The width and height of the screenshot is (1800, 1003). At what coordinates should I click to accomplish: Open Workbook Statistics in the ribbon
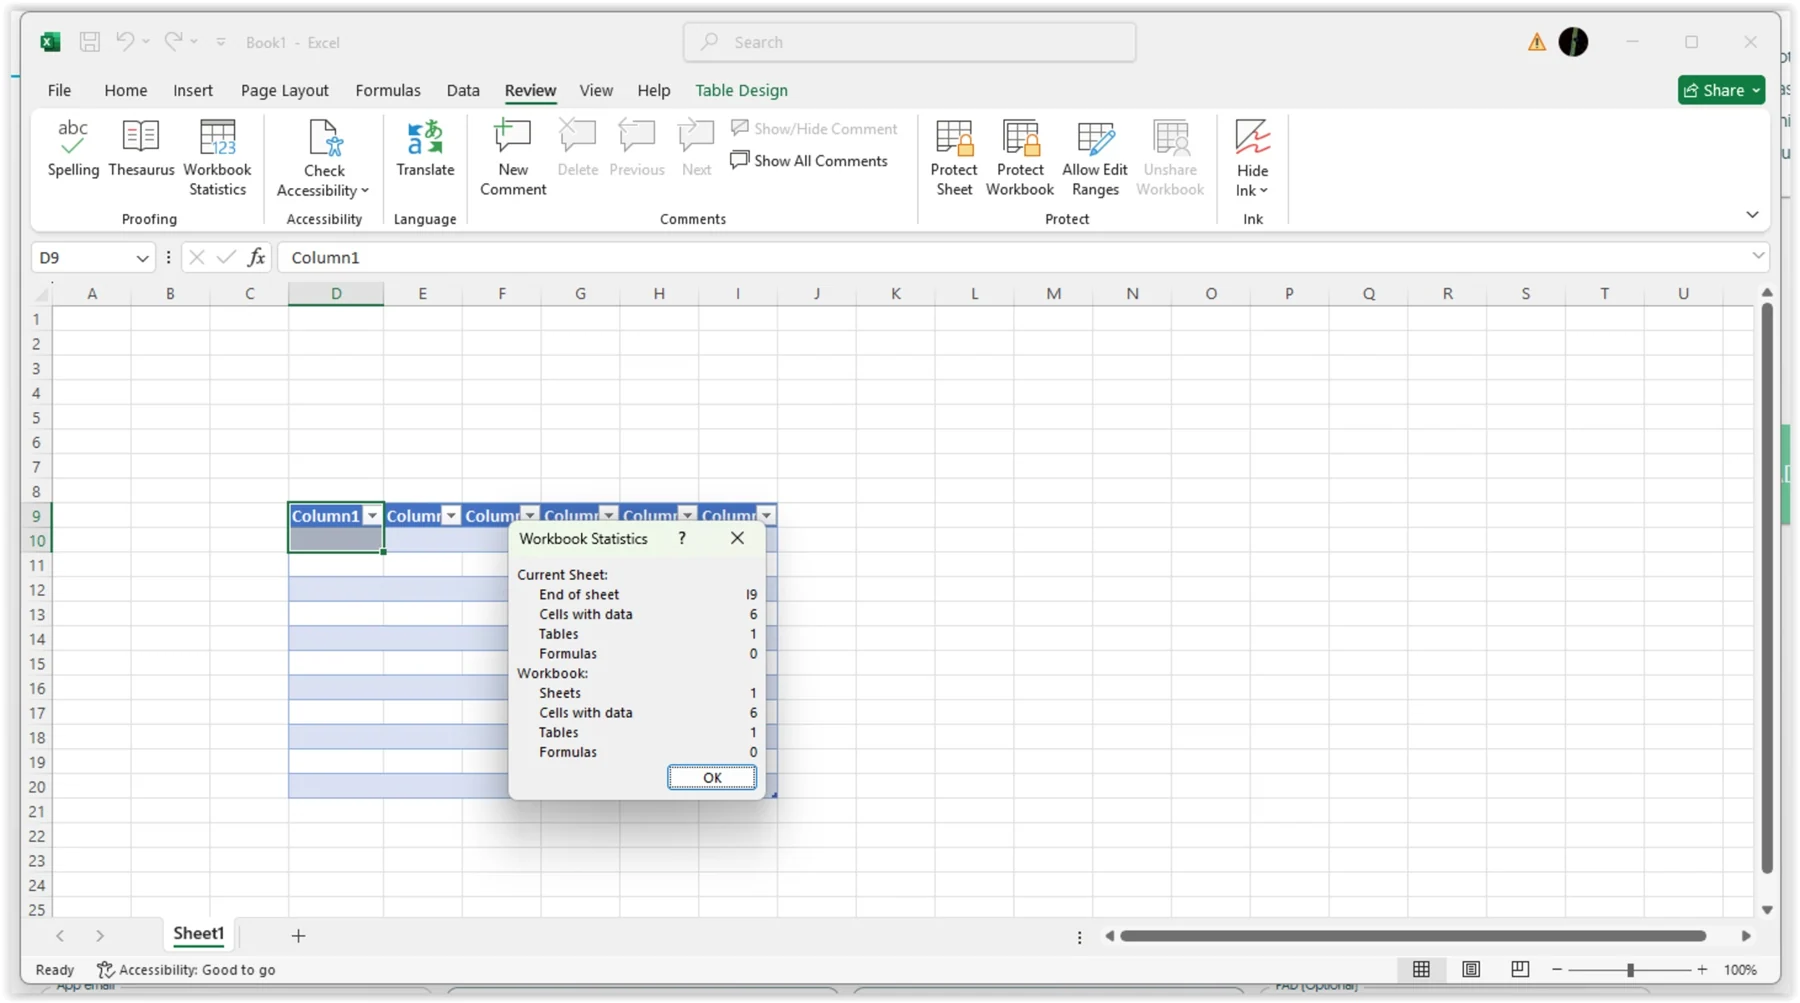tap(217, 158)
